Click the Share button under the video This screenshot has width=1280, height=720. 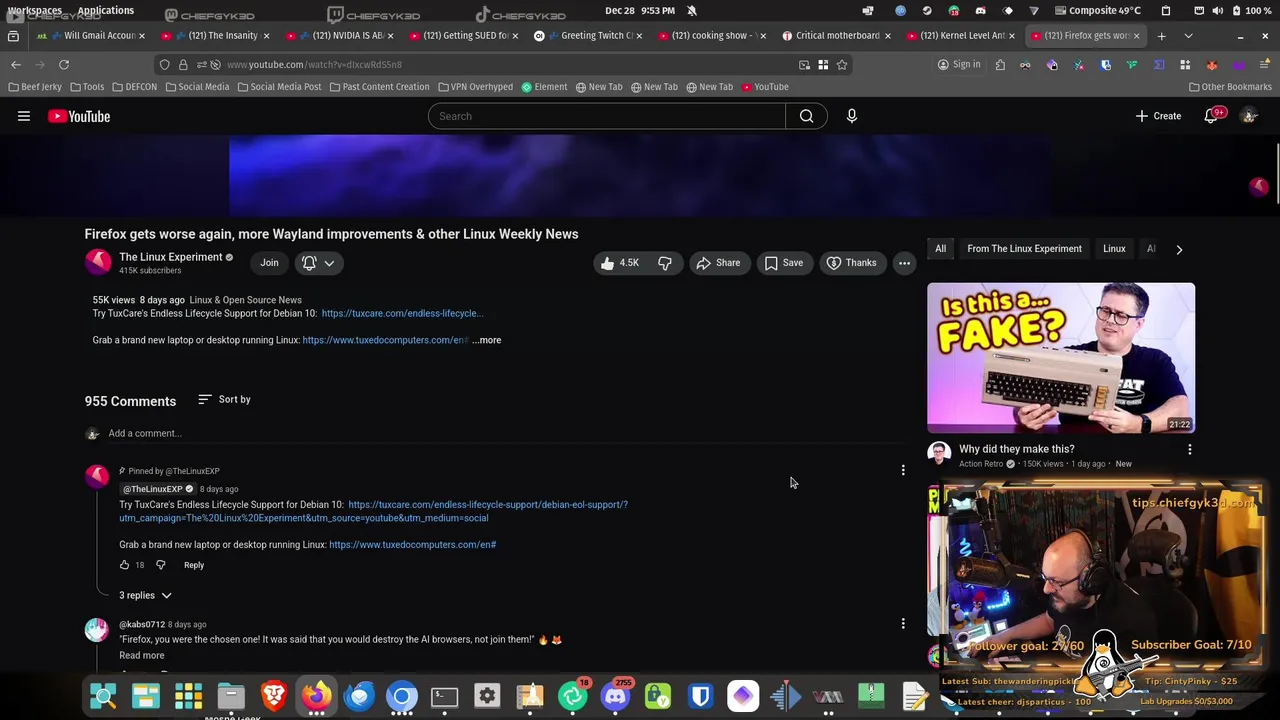pos(717,263)
